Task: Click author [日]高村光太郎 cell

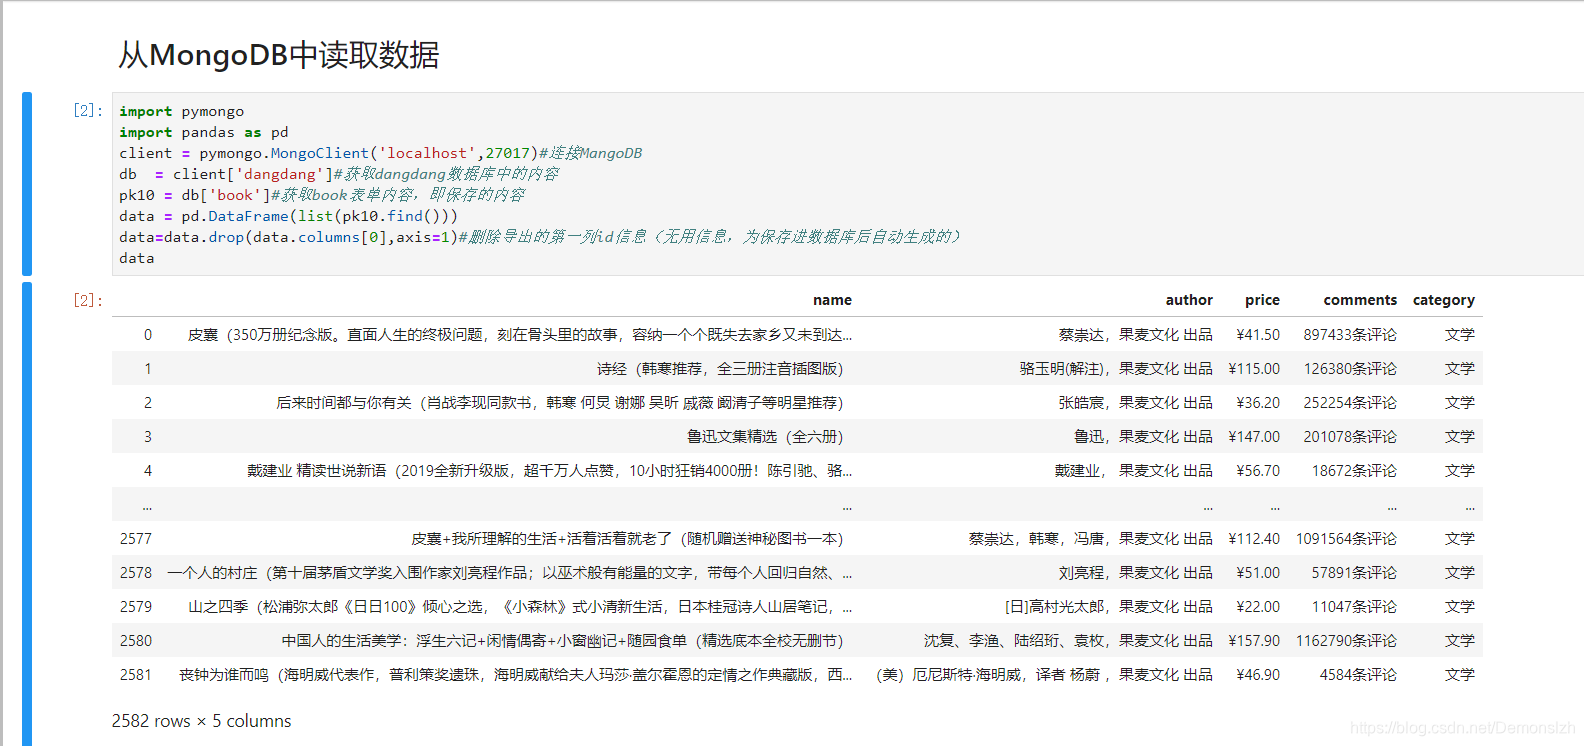Action: pos(1109,607)
